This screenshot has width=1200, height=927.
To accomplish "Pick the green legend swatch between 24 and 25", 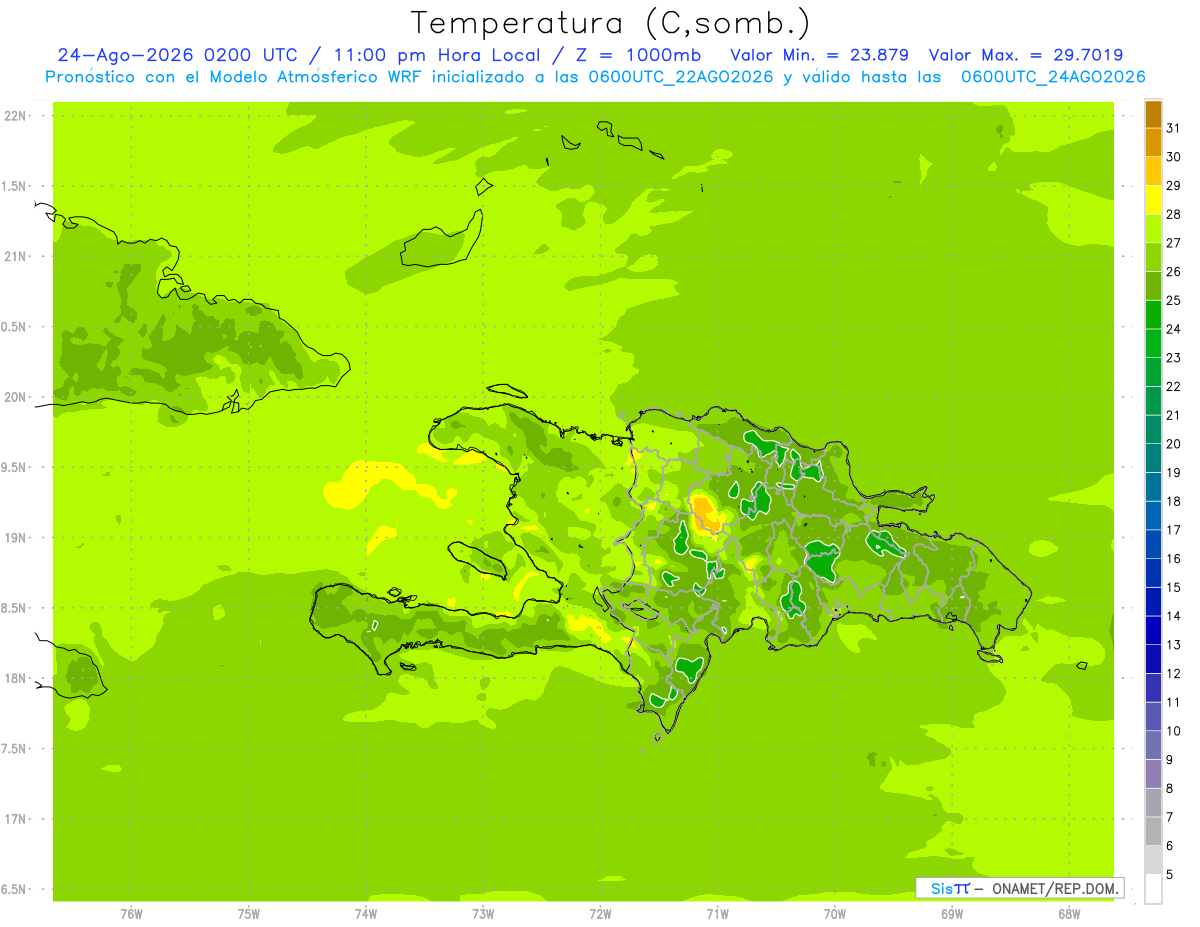I will point(1153,315).
